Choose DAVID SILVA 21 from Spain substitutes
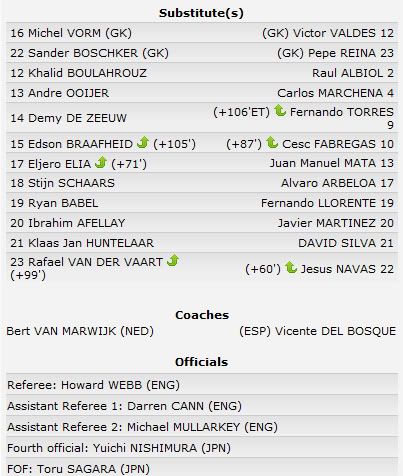This screenshot has height=476, width=403. (x=346, y=243)
